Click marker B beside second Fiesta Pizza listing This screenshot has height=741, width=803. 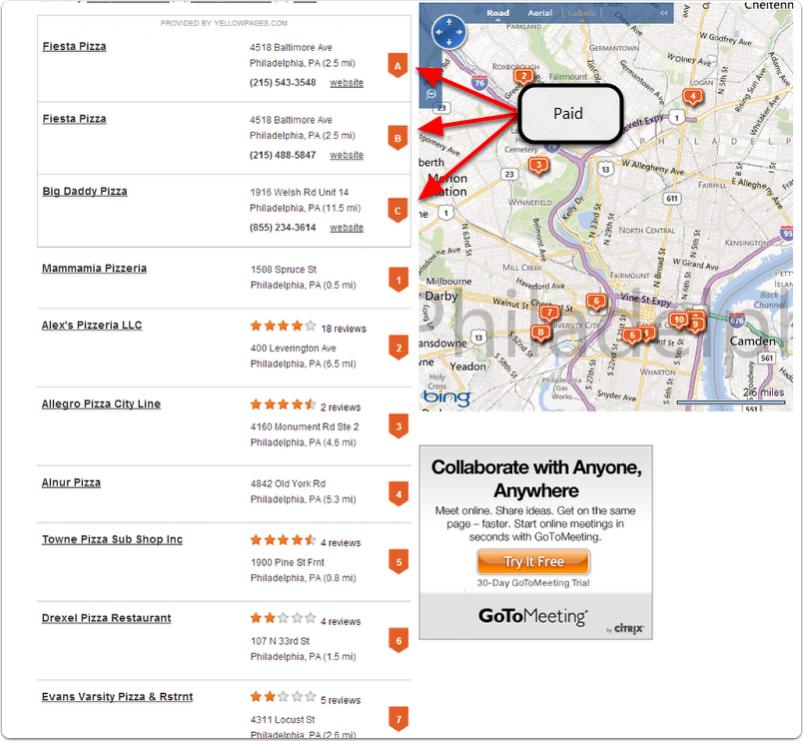(398, 138)
